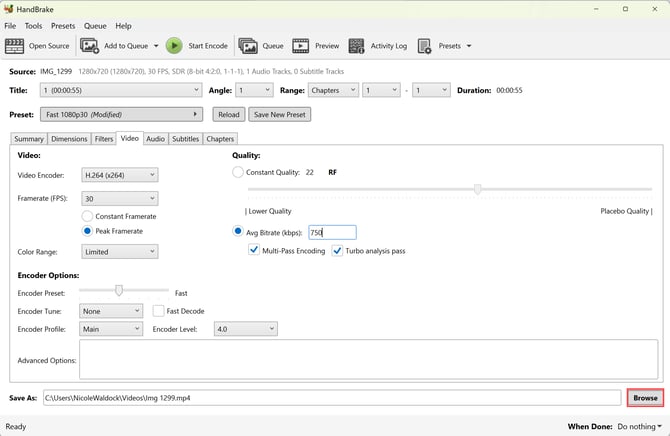
Task: Expand the toolbar Presets dropdown arrow
Action: click(x=469, y=46)
